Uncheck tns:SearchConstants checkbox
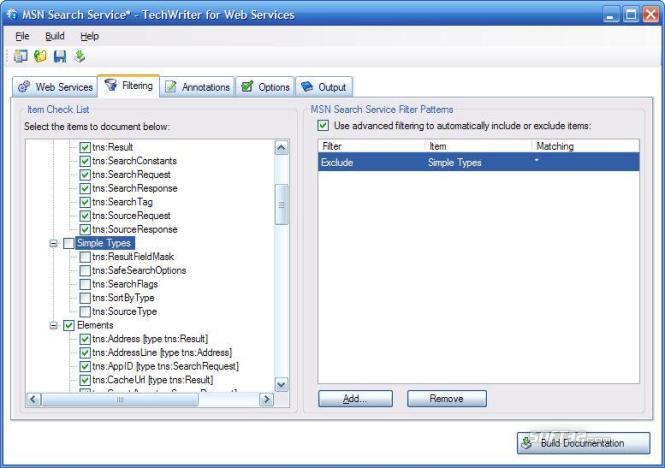Screen dimensions: 665x468 click(x=85, y=161)
